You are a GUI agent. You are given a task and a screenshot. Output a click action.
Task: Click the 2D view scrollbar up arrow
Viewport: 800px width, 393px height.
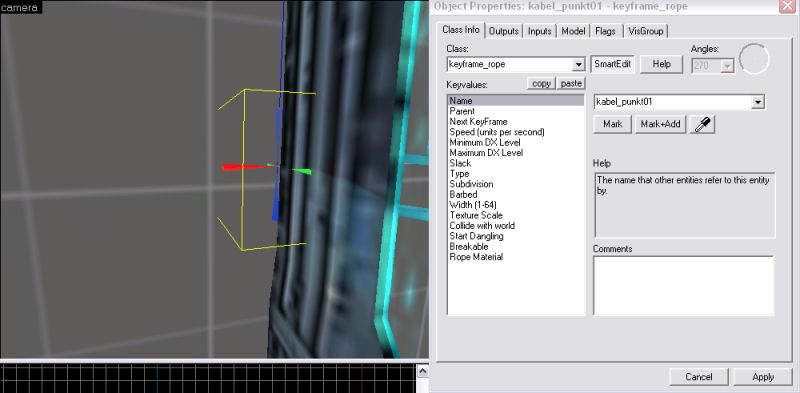click(x=423, y=371)
